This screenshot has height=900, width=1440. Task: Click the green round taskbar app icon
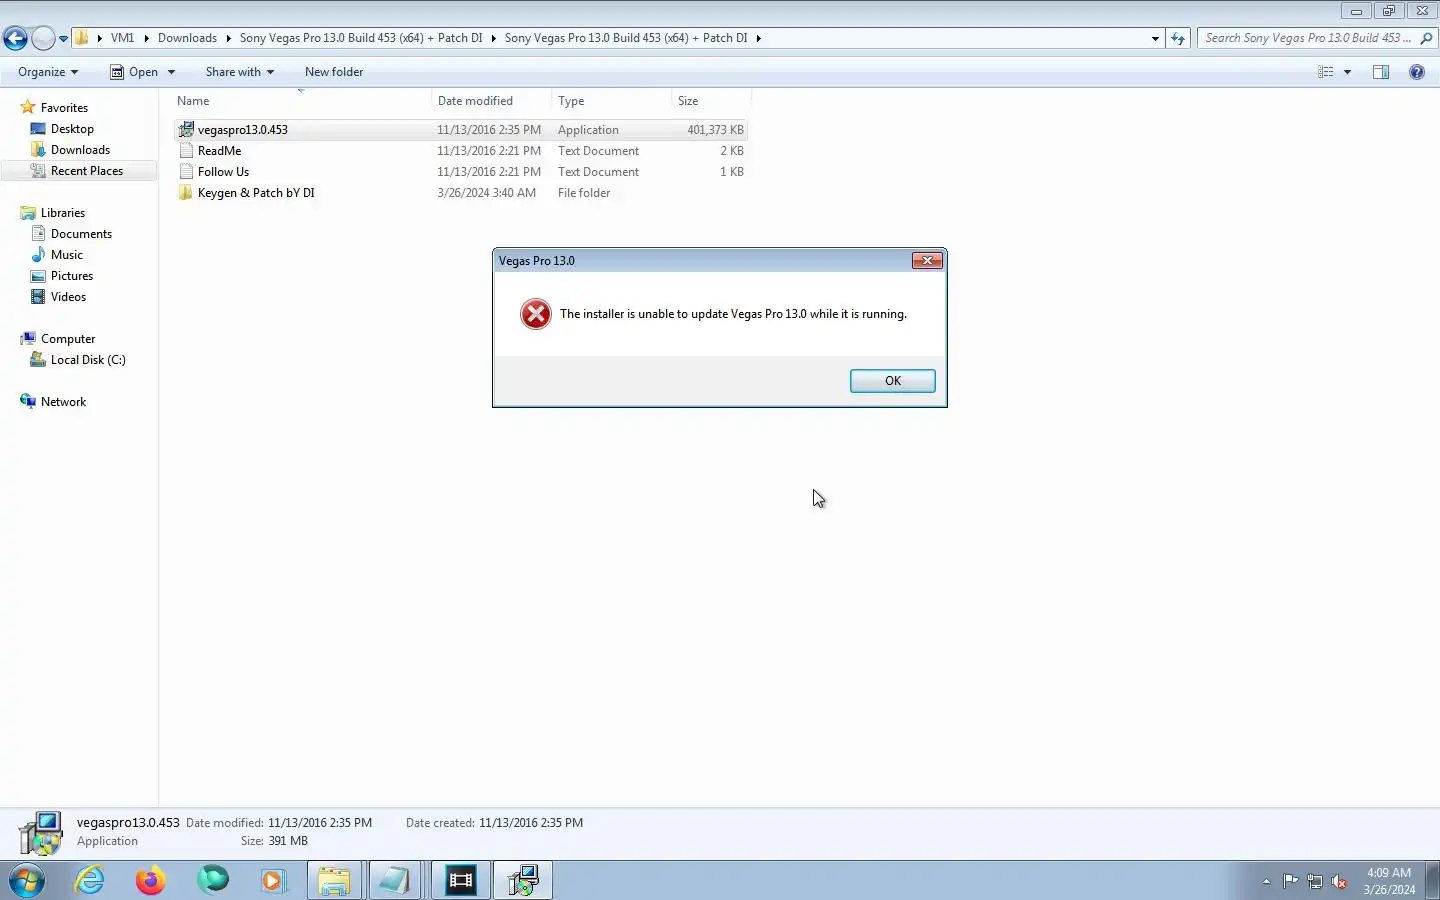(x=212, y=881)
